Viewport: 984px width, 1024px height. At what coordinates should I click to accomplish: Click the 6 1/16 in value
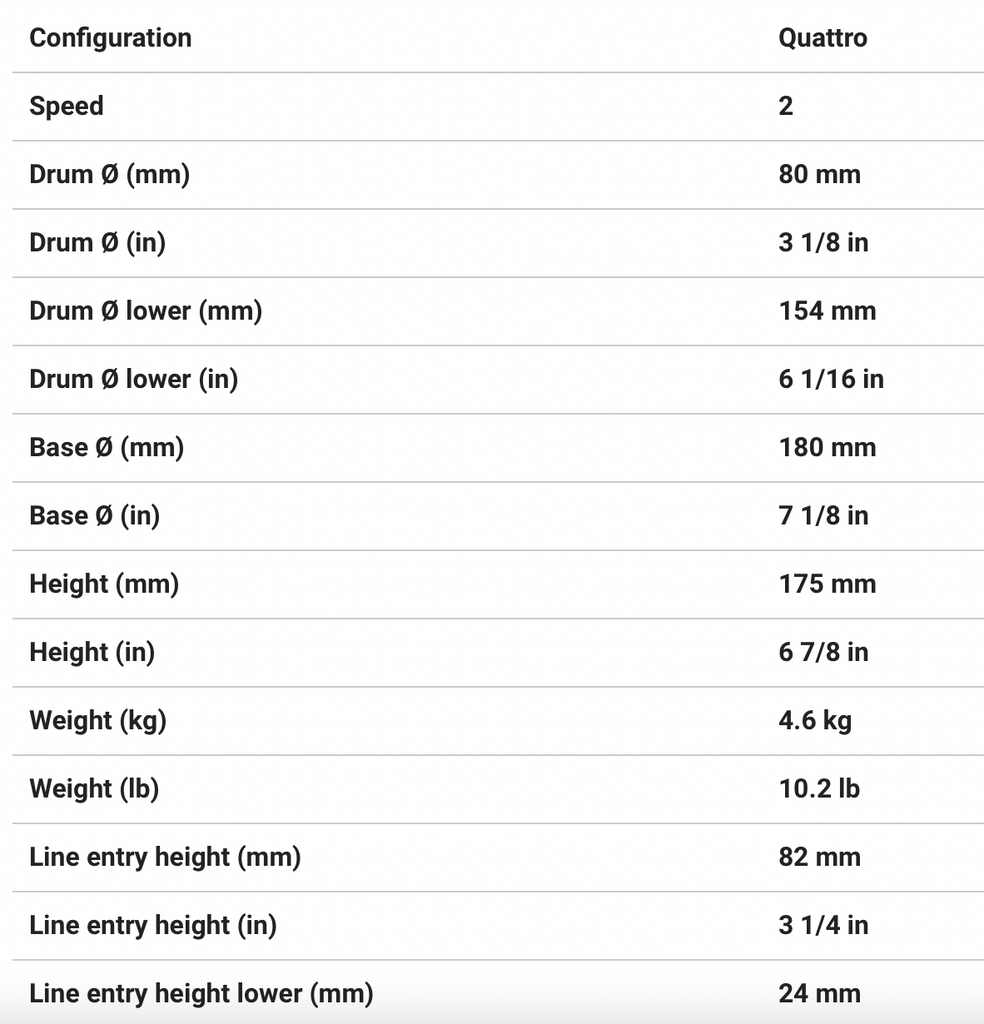click(831, 379)
